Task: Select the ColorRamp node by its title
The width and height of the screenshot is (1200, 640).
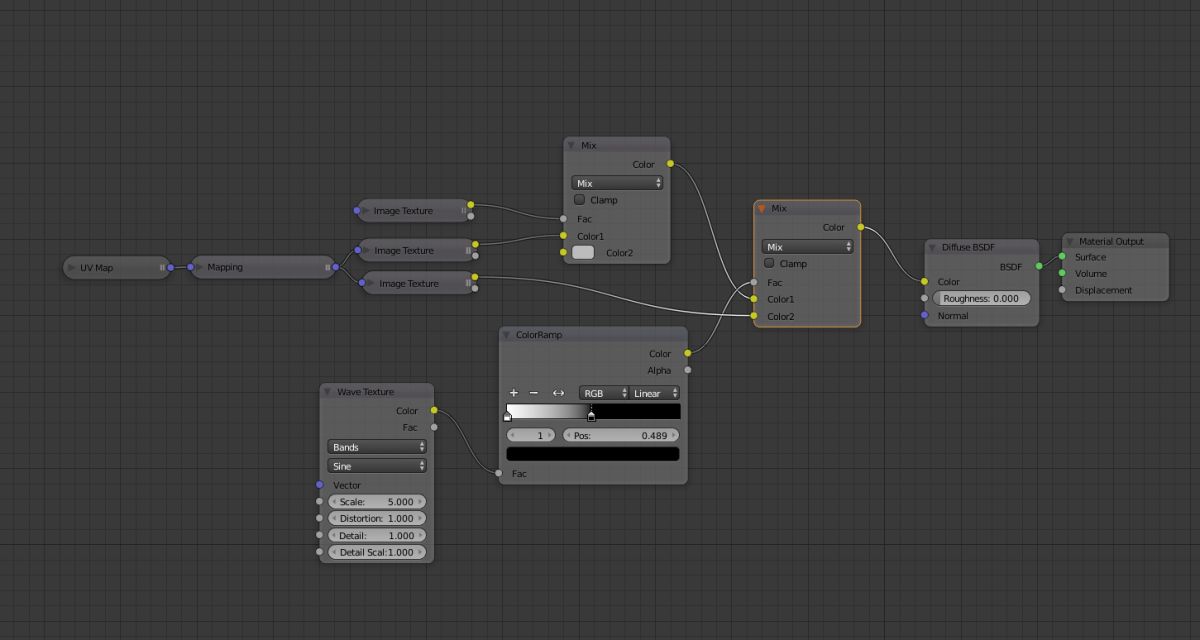Action: (x=539, y=335)
